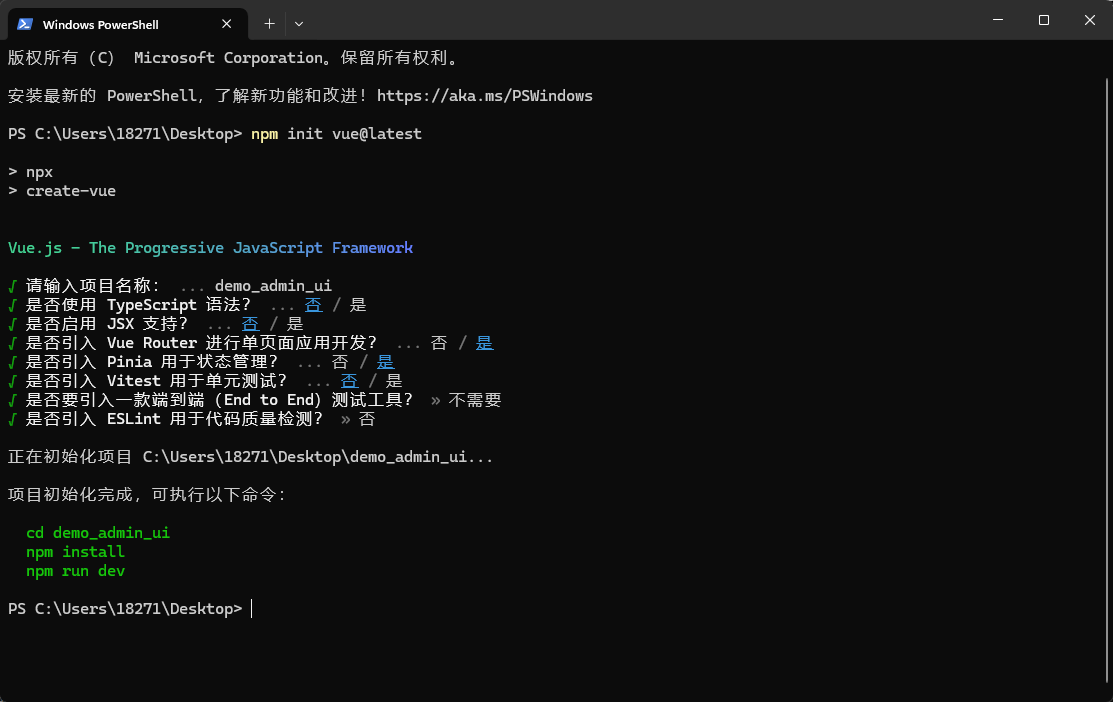Click the checkmark beside the Pinia prompt
The width and height of the screenshot is (1113, 702).
click(10, 361)
